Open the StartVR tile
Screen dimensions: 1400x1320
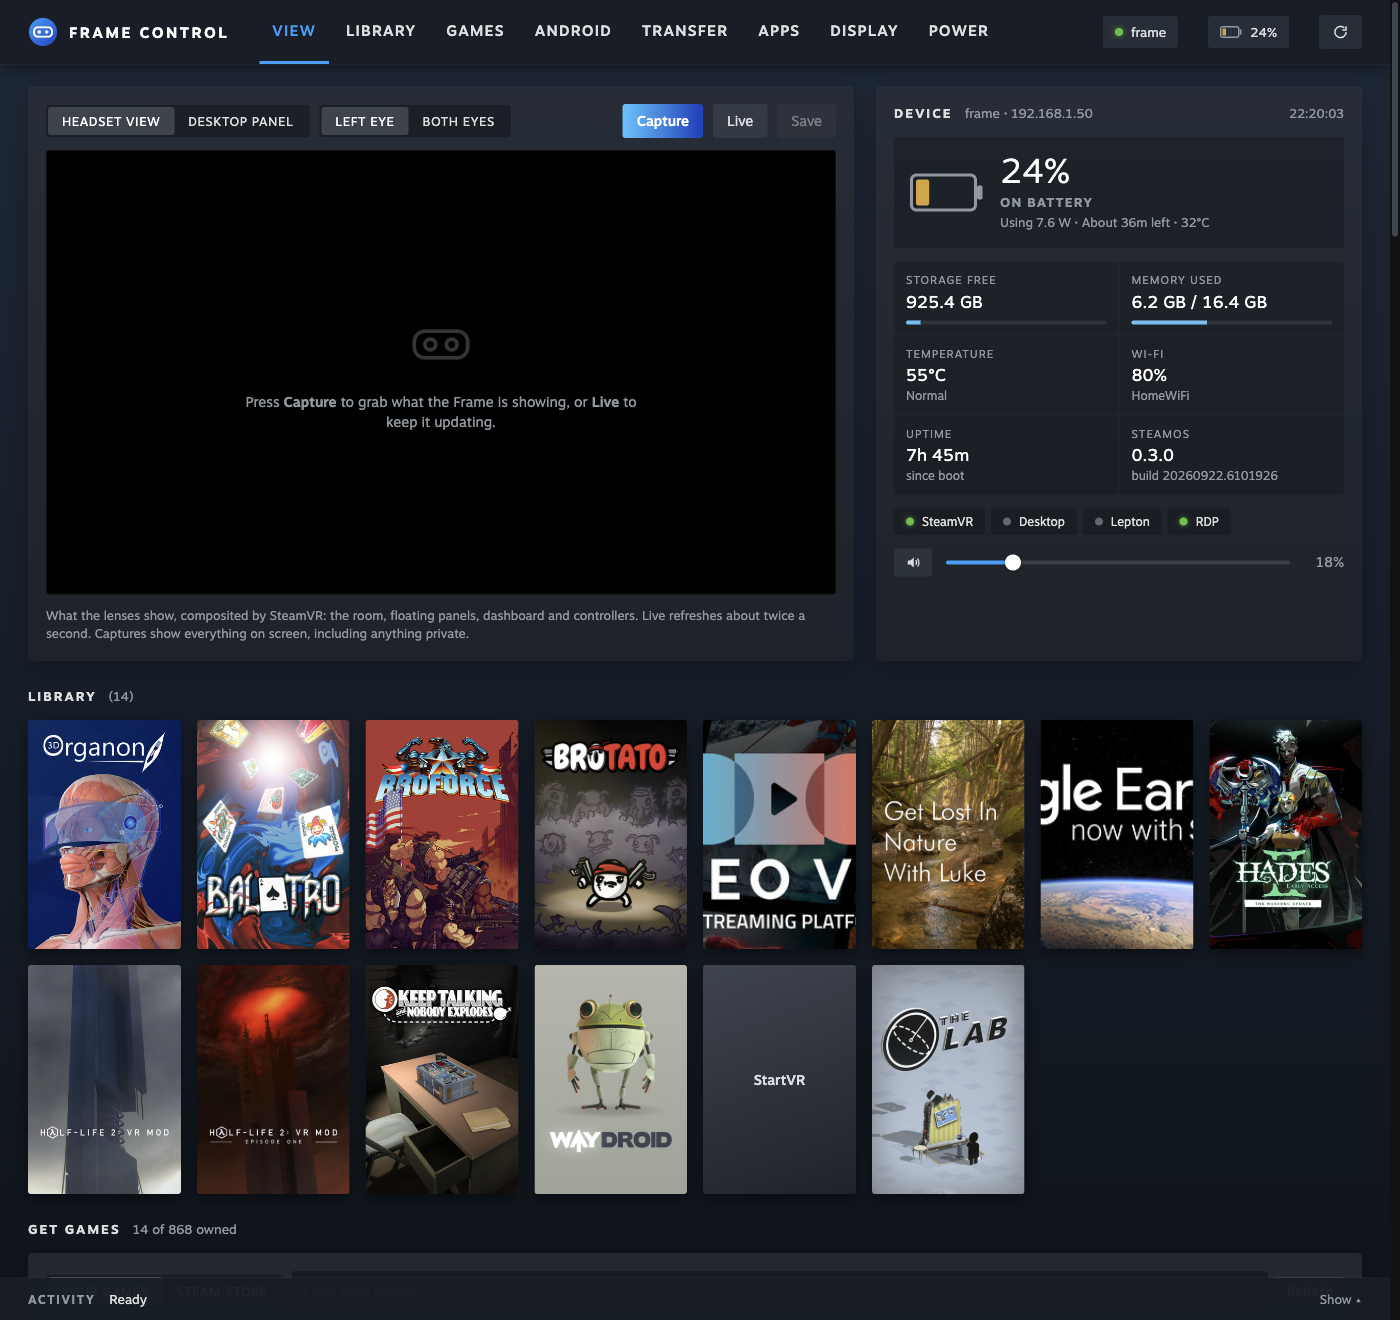point(779,1079)
